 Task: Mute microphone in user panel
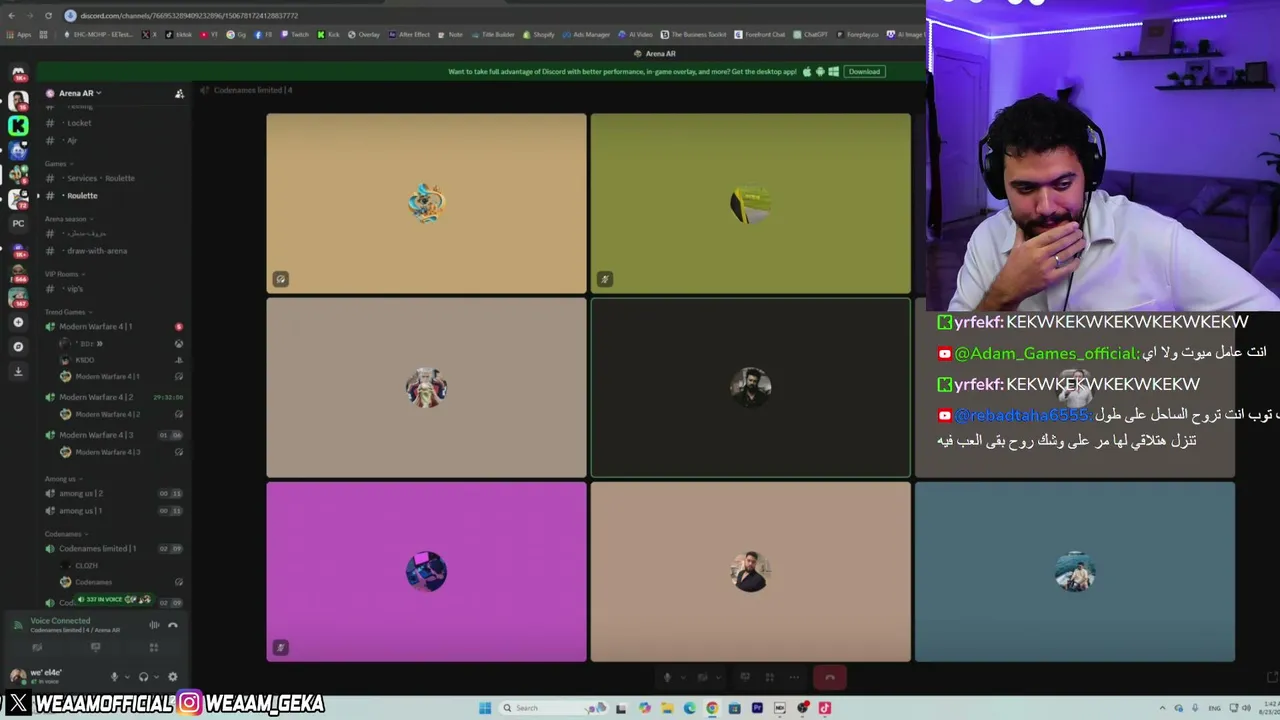coord(114,677)
